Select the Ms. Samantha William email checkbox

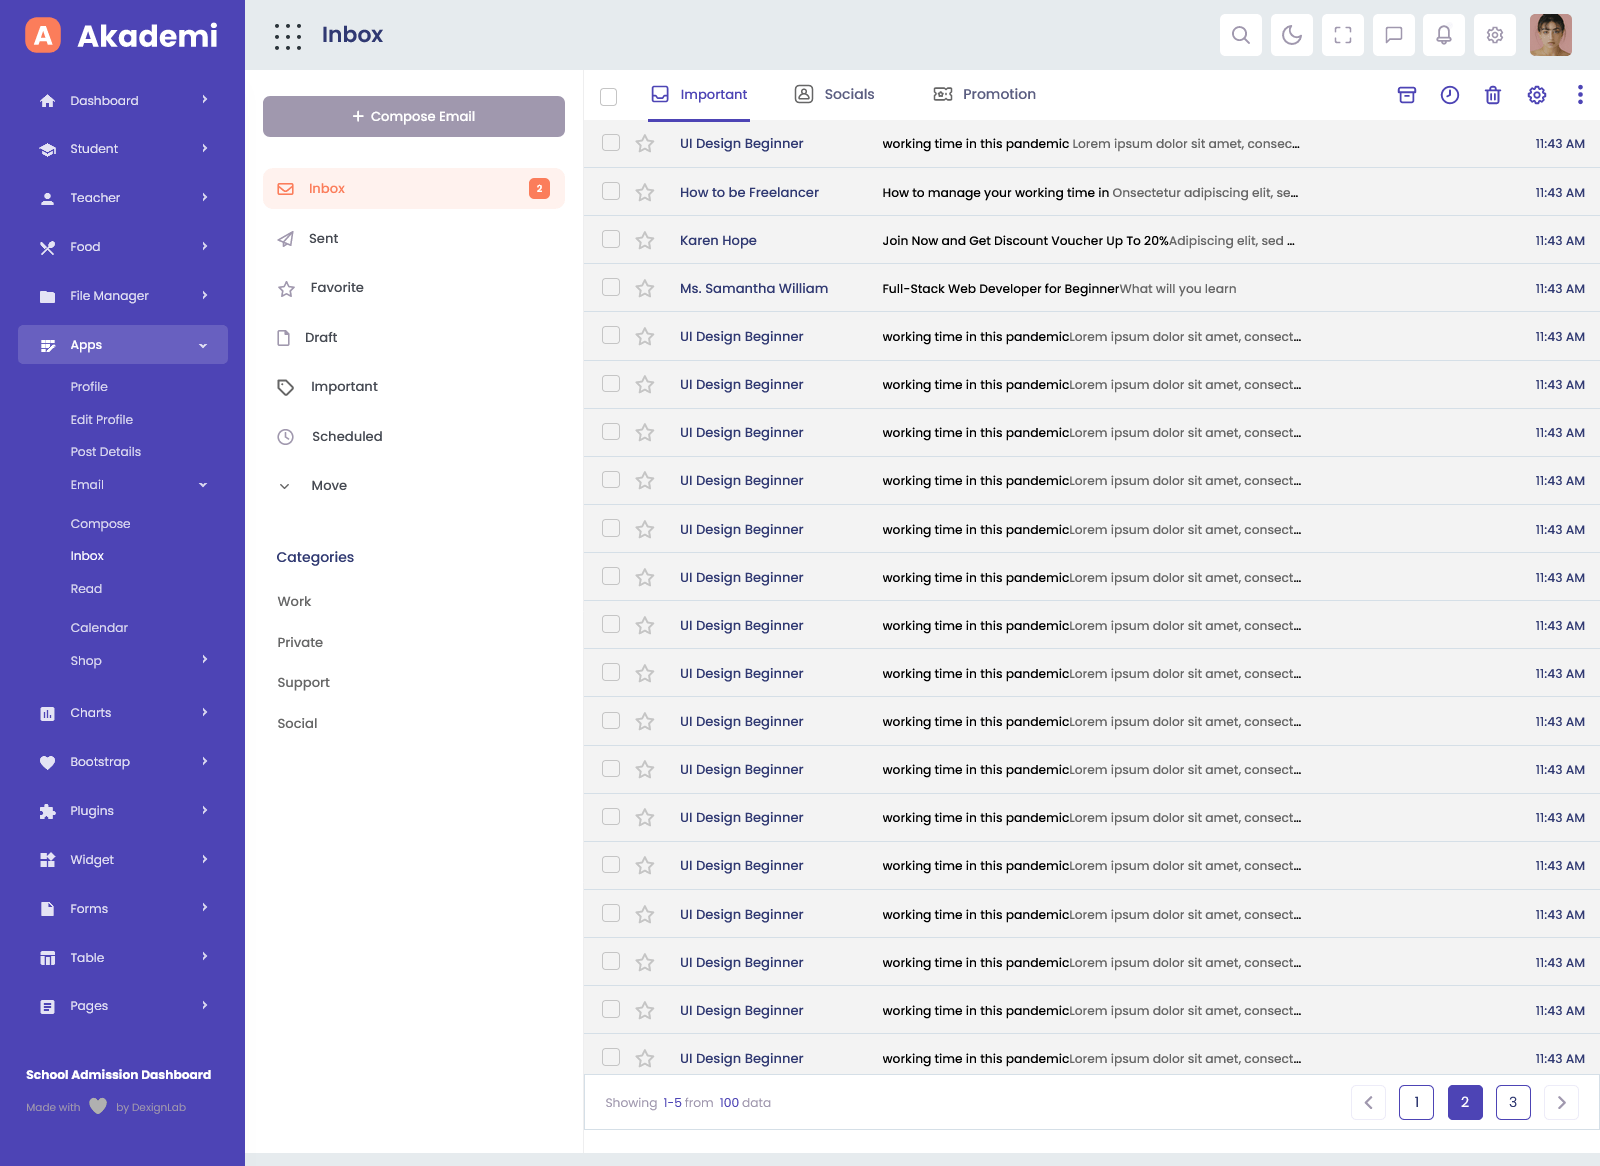point(611,288)
